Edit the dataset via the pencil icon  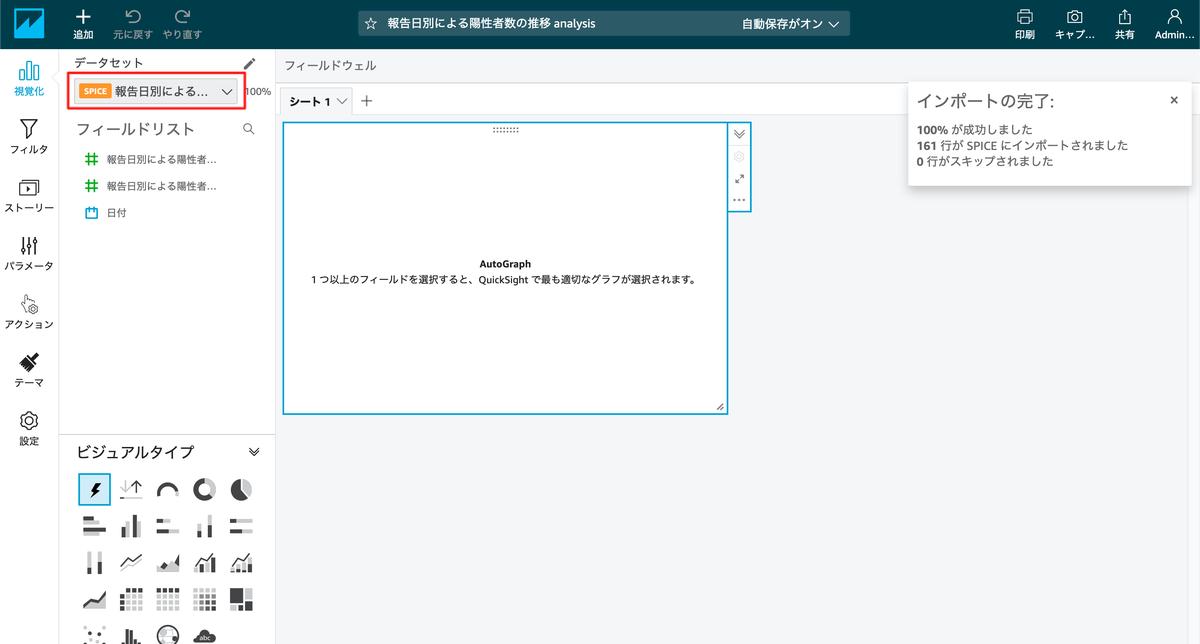[x=250, y=62]
